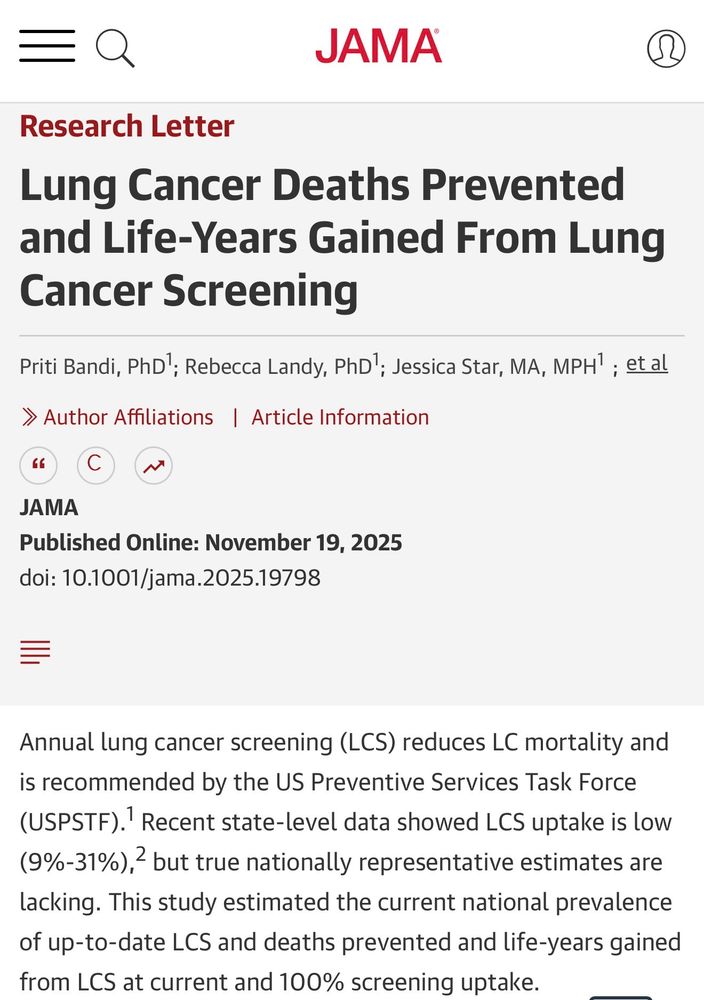Select author Priti Bandi, PhD
Image resolution: width=704 pixels, height=1000 pixels.
tap(92, 367)
